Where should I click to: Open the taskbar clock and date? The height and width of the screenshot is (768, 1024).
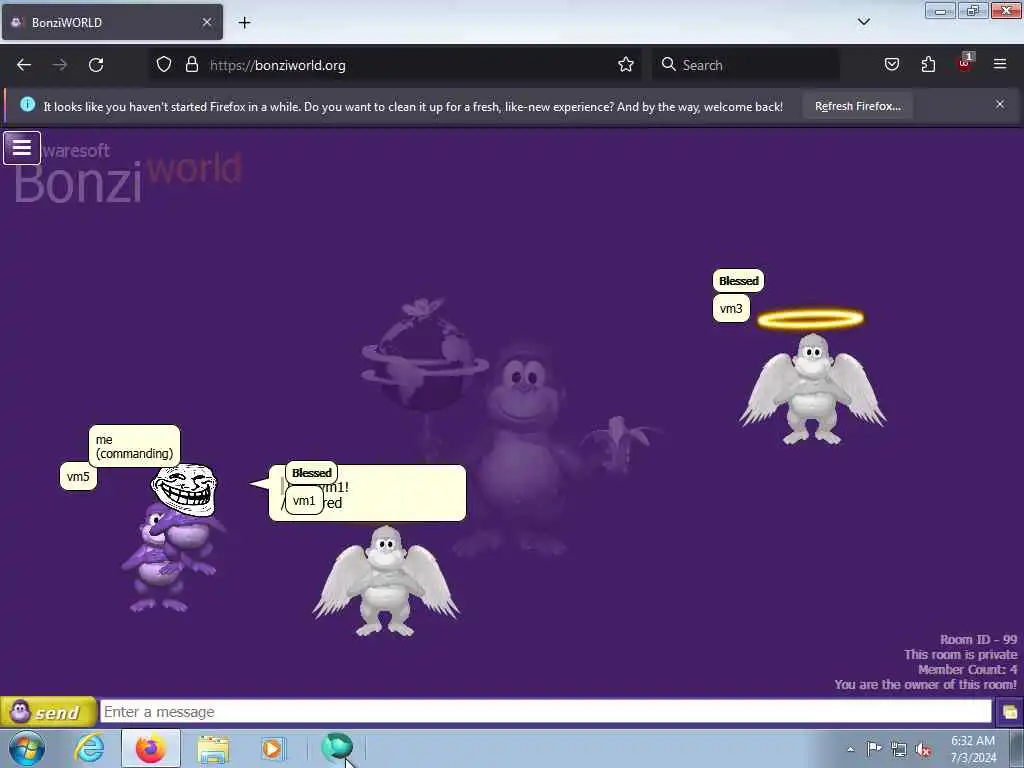(973, 749)
